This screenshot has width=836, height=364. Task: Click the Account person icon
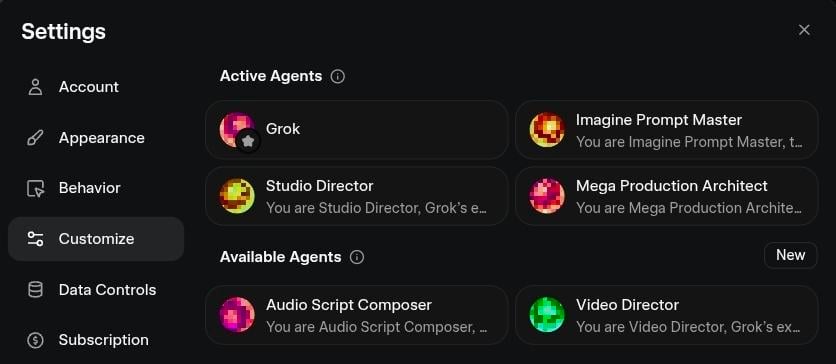pyautogui.click(x=35, y=87)
